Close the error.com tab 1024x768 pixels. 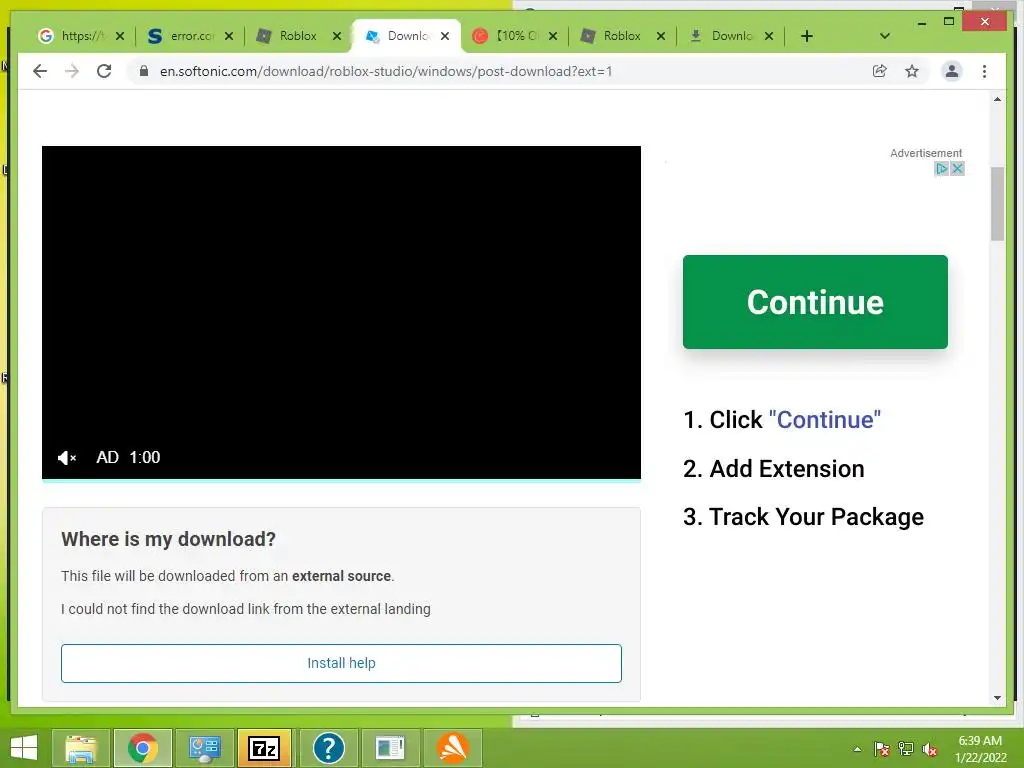click(229, 36)
